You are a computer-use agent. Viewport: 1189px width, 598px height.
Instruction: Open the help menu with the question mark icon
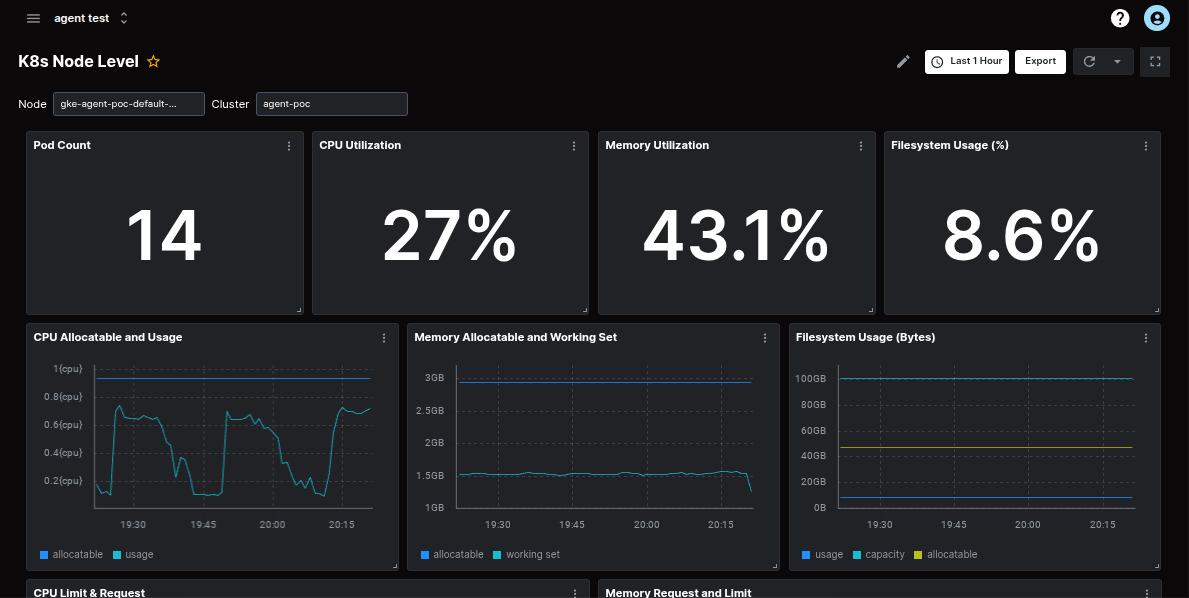(1119, 17)
